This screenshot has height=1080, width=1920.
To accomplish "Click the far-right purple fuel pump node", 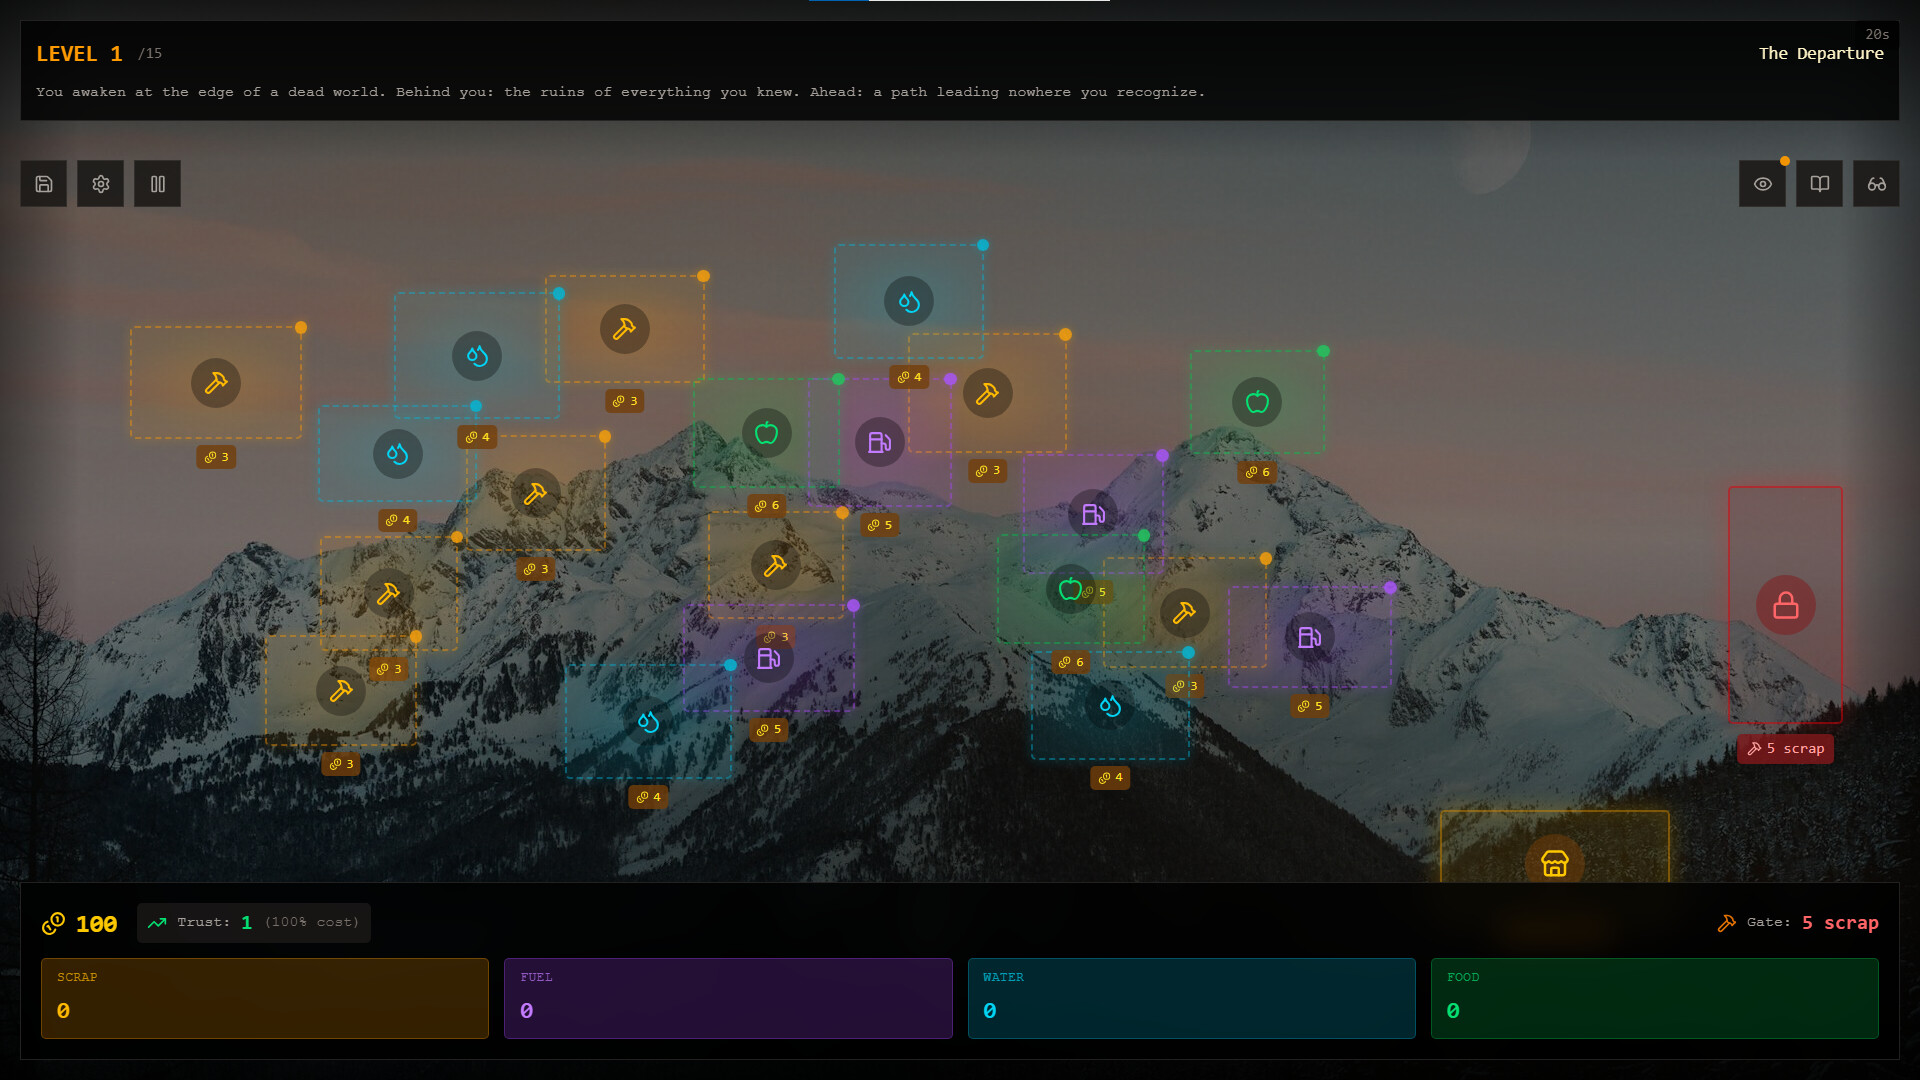I will (x=1309, y=637).
